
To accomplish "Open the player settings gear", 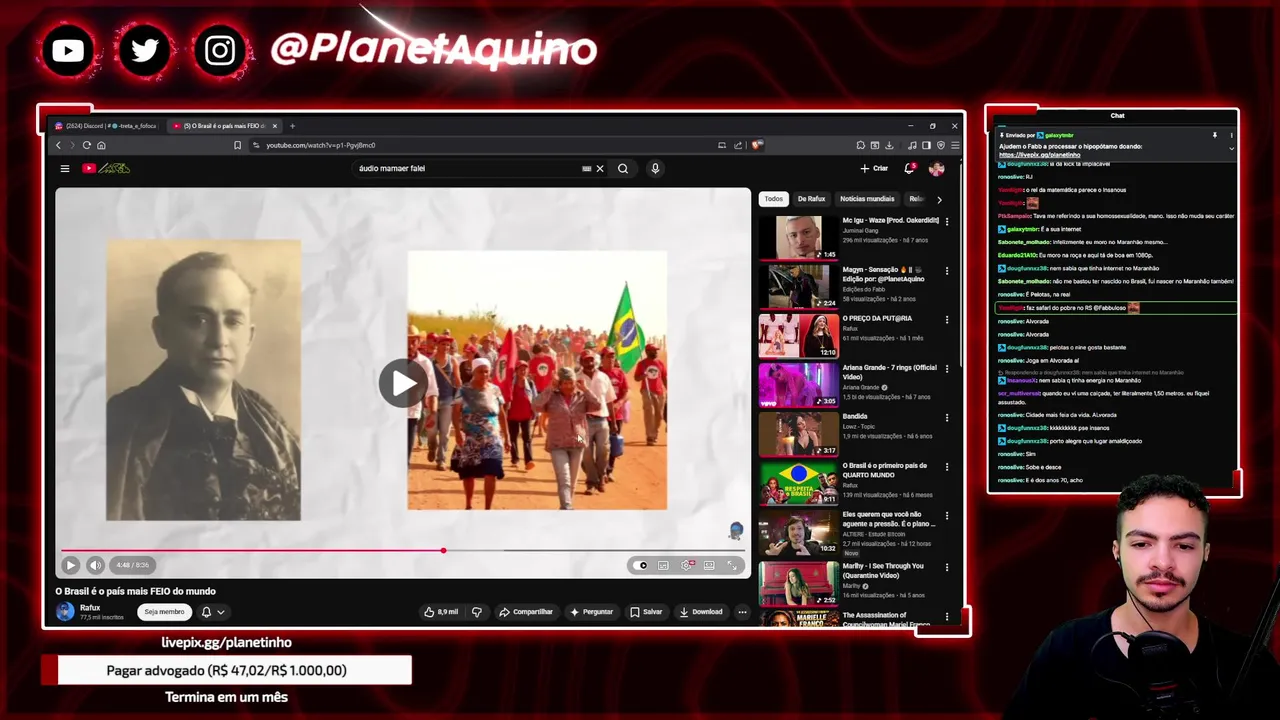I will tap(686, 565).
